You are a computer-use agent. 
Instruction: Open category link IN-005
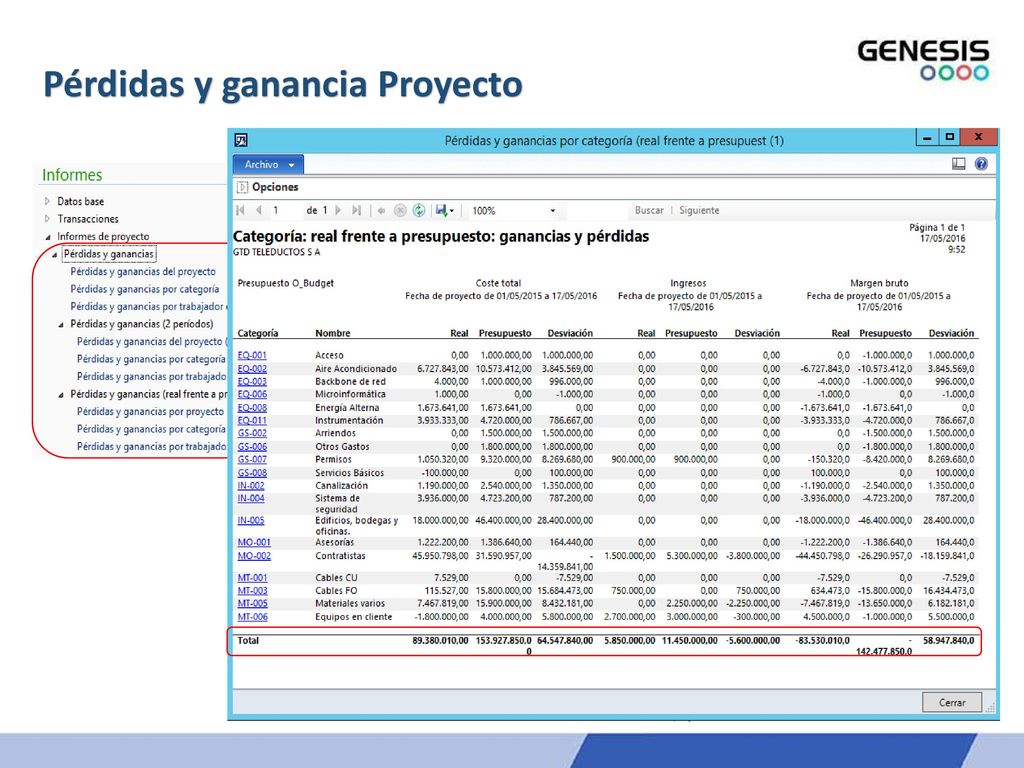[251, 520]
